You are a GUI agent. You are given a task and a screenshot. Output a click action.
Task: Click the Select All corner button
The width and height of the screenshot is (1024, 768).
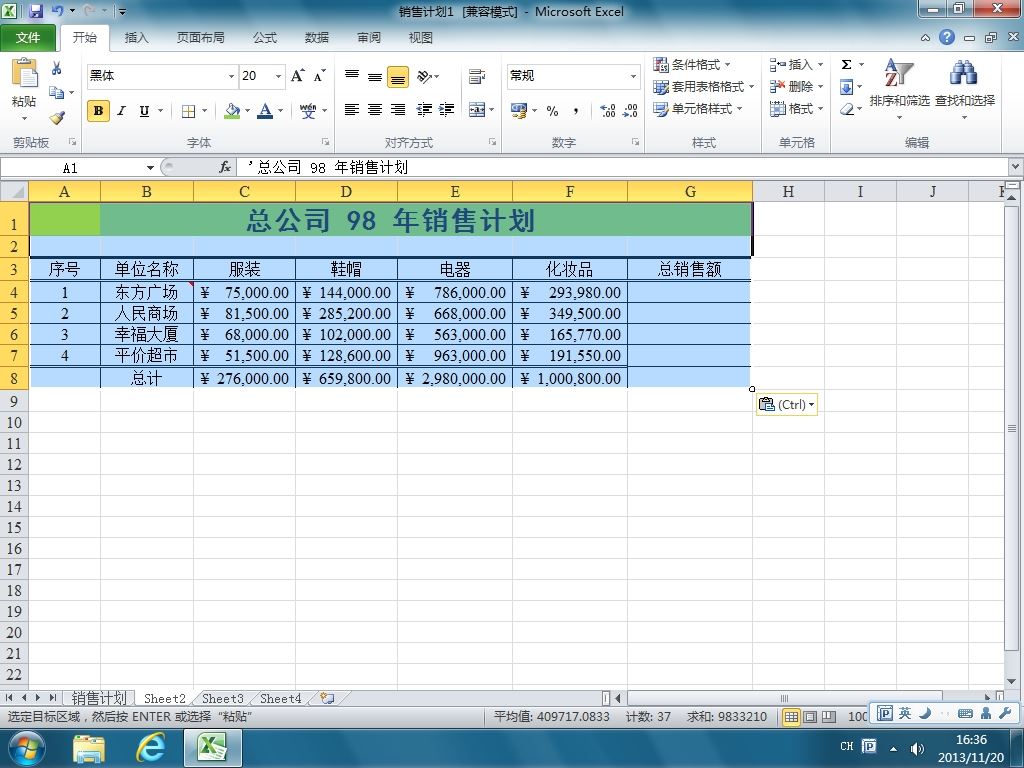pyautogui.click(x=14, y=191)
